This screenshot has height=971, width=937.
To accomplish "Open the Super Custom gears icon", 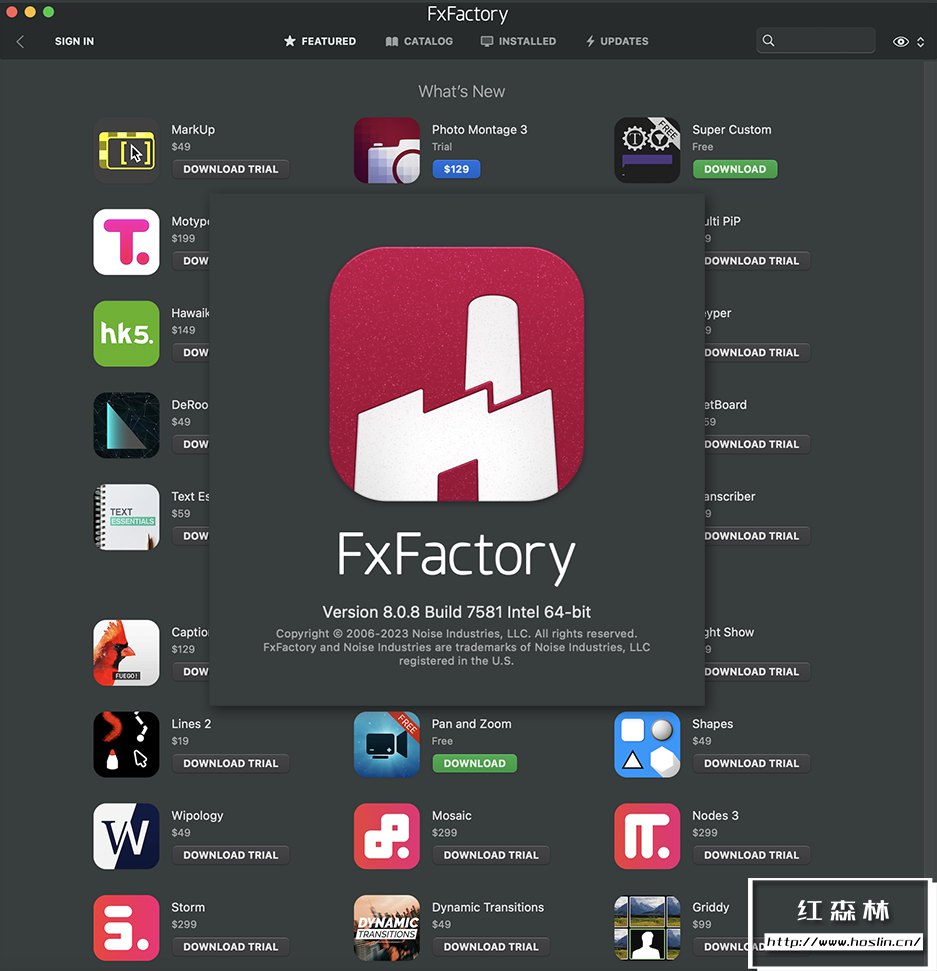I will (x=647, y=150).
